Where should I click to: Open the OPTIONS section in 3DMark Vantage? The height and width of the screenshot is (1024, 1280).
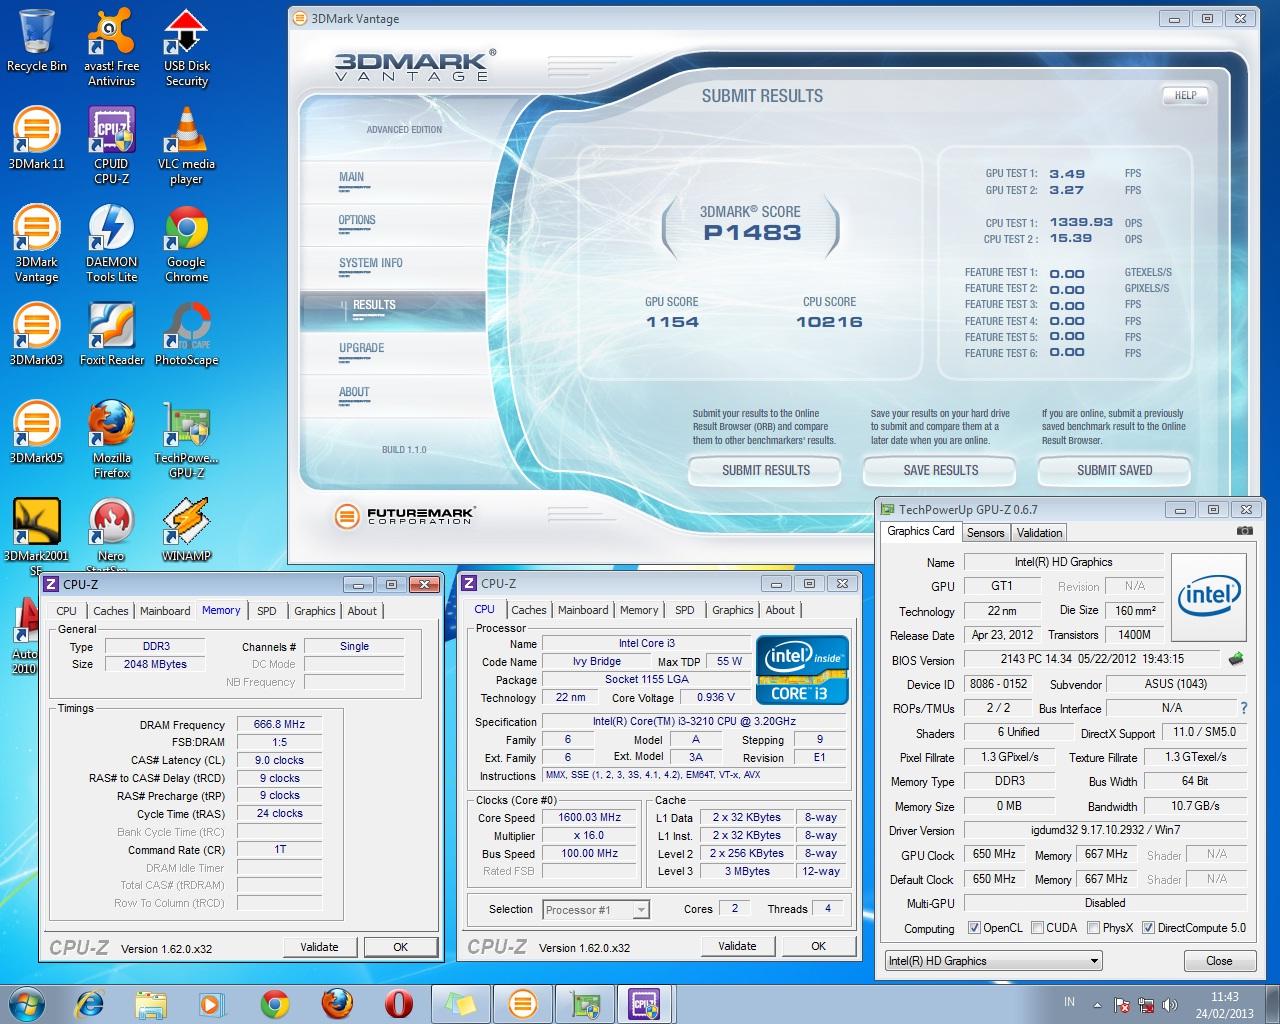click(x=357, y=220)
